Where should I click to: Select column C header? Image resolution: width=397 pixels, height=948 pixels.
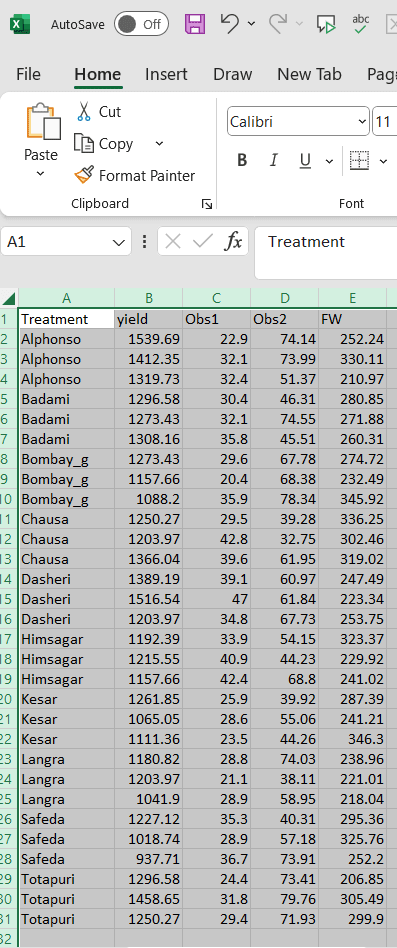(216, 297)
